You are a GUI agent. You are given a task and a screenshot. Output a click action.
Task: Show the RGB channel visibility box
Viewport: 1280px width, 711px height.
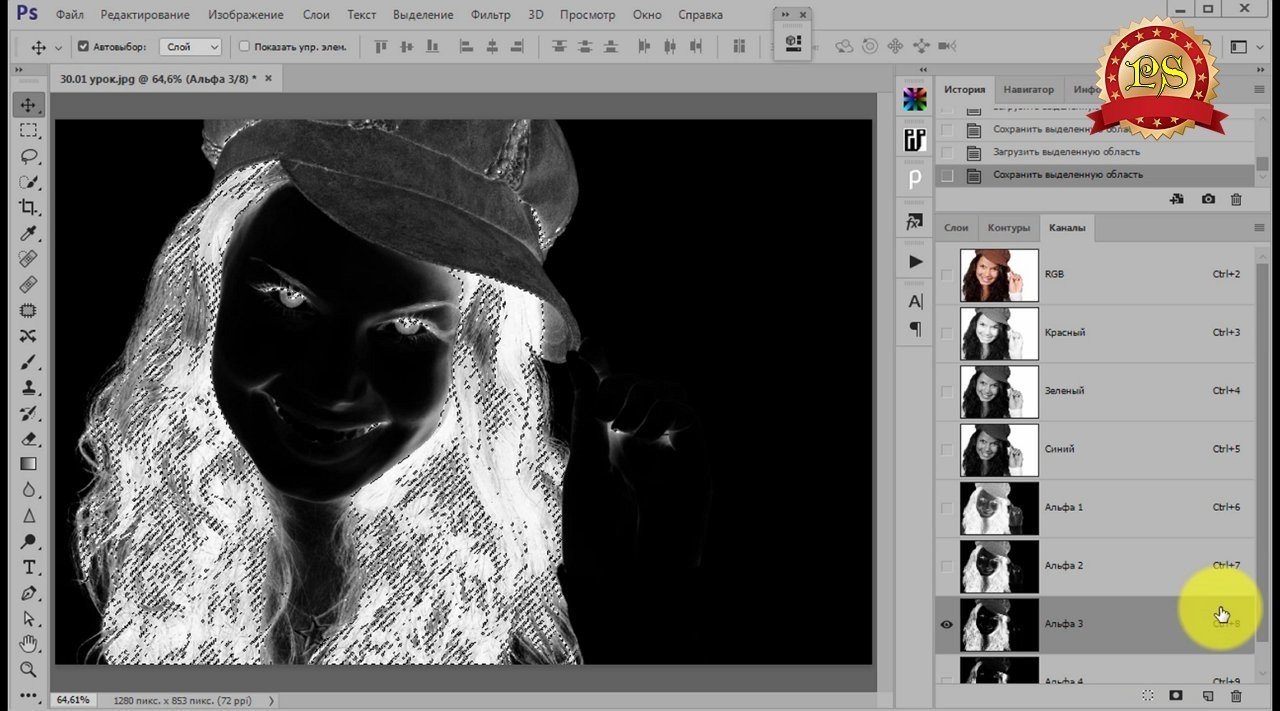946,274
